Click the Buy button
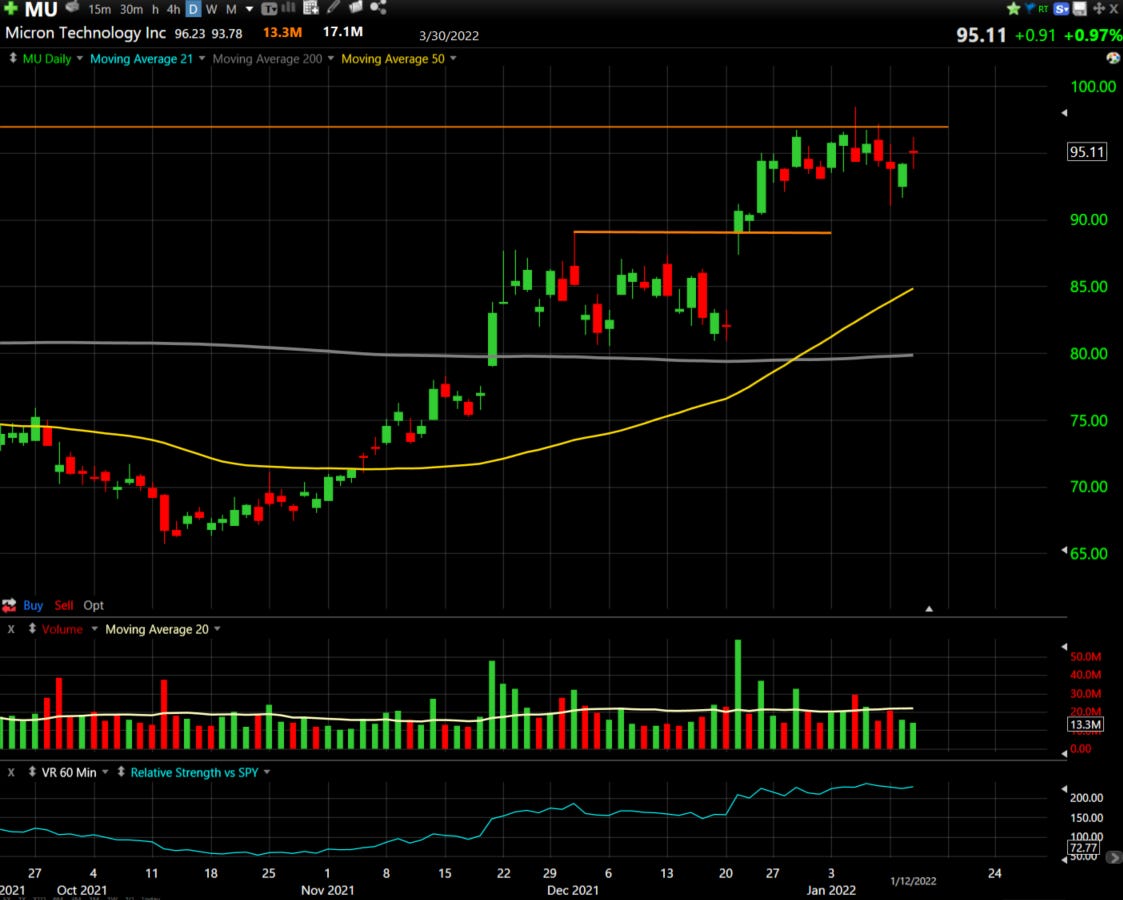This screenshot has height=900, width=1123. point(33,605)
